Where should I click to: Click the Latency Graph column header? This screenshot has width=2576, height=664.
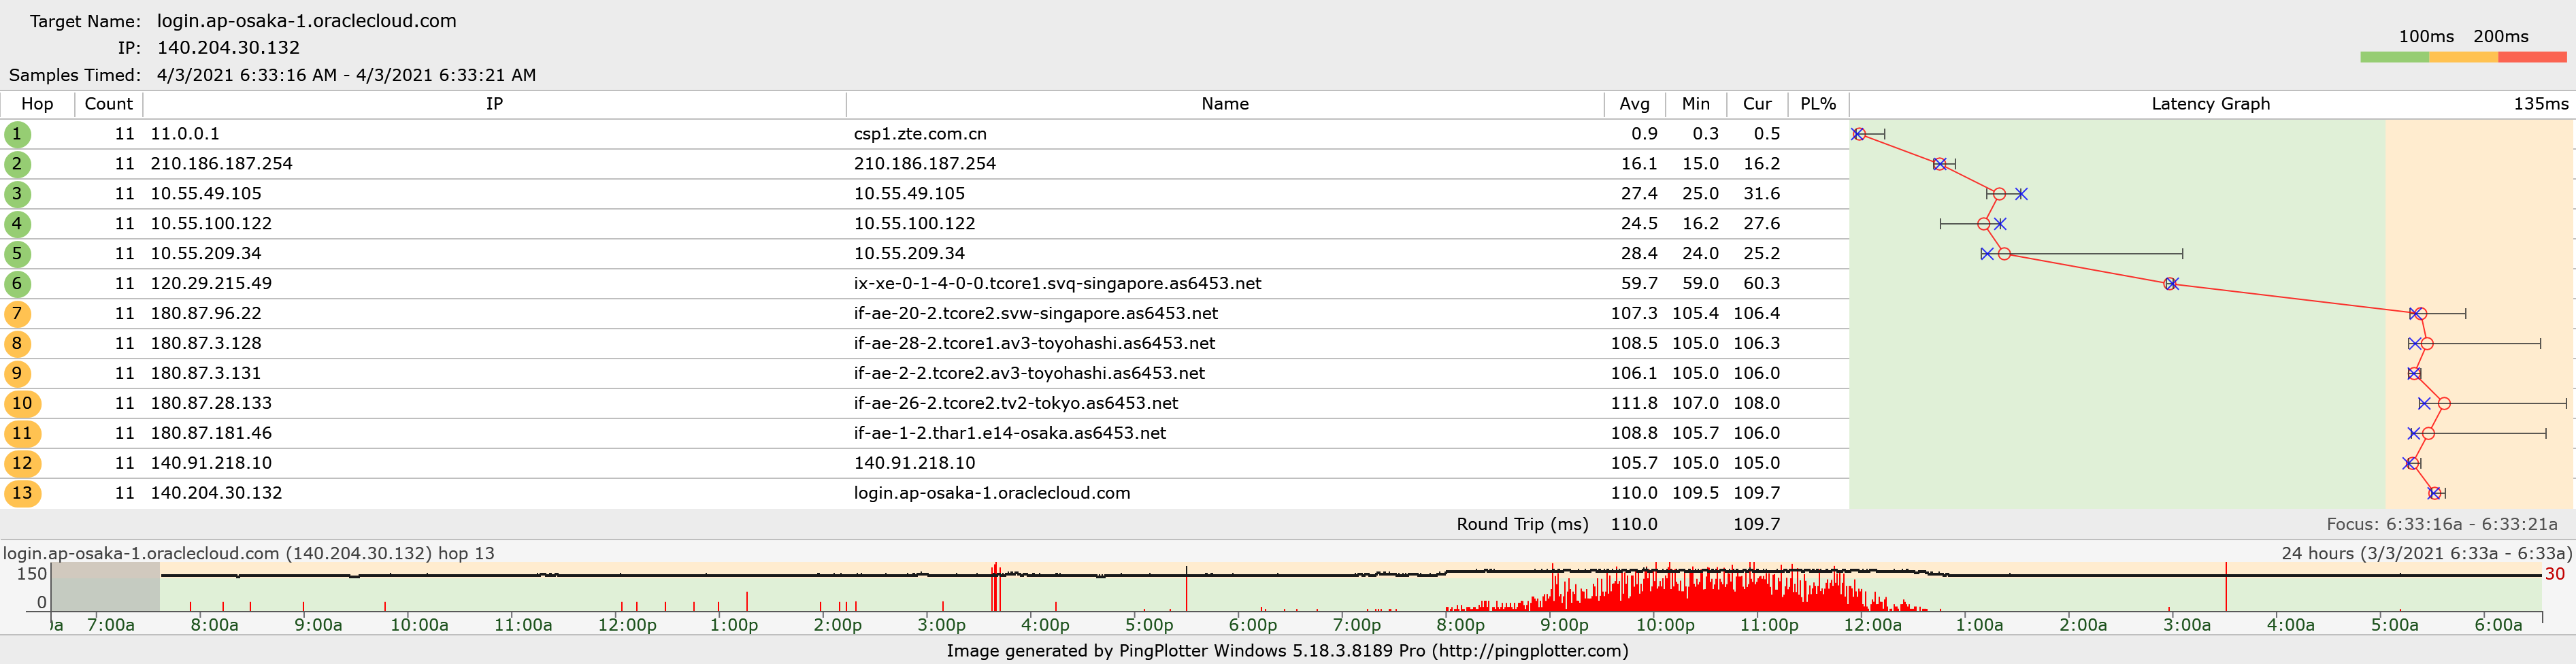click(2210, 104)
